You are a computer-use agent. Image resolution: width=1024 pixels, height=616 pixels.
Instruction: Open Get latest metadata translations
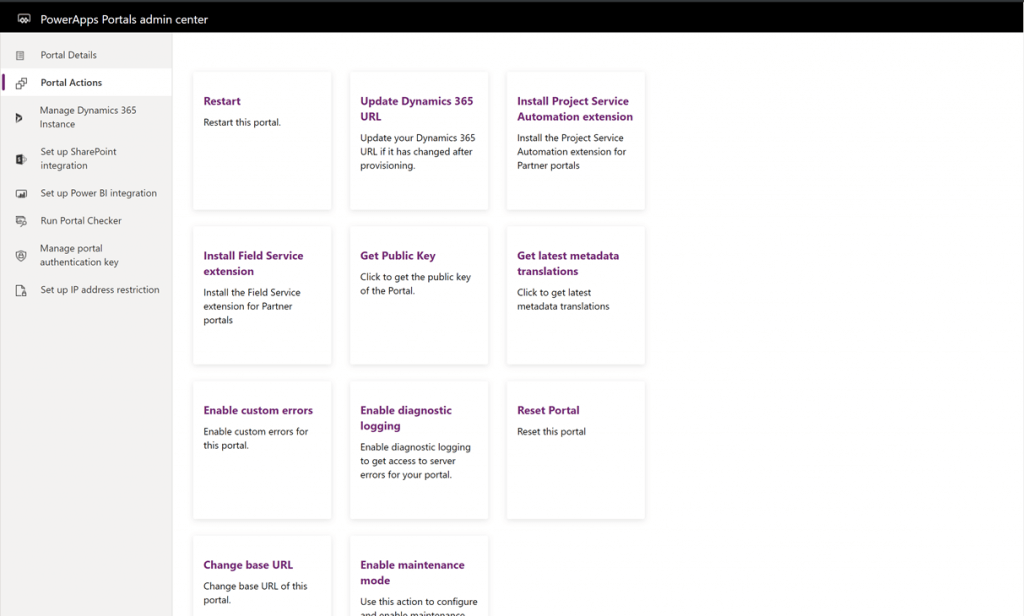575,295
